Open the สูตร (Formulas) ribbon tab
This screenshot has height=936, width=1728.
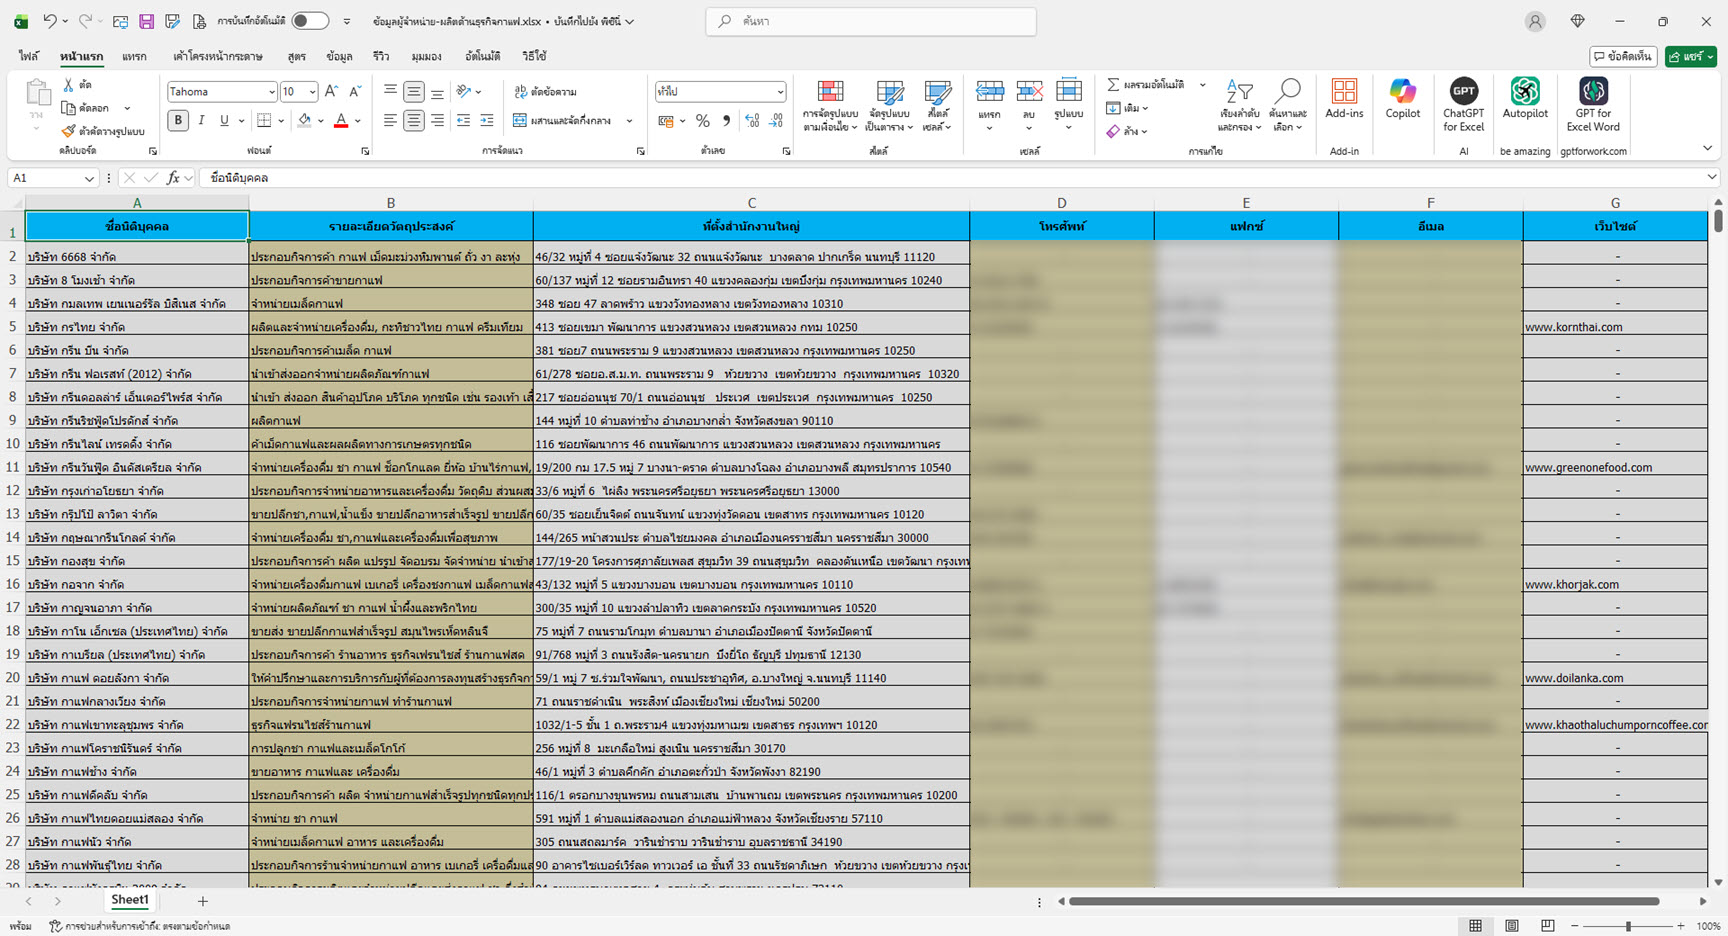tap(296, 57)
